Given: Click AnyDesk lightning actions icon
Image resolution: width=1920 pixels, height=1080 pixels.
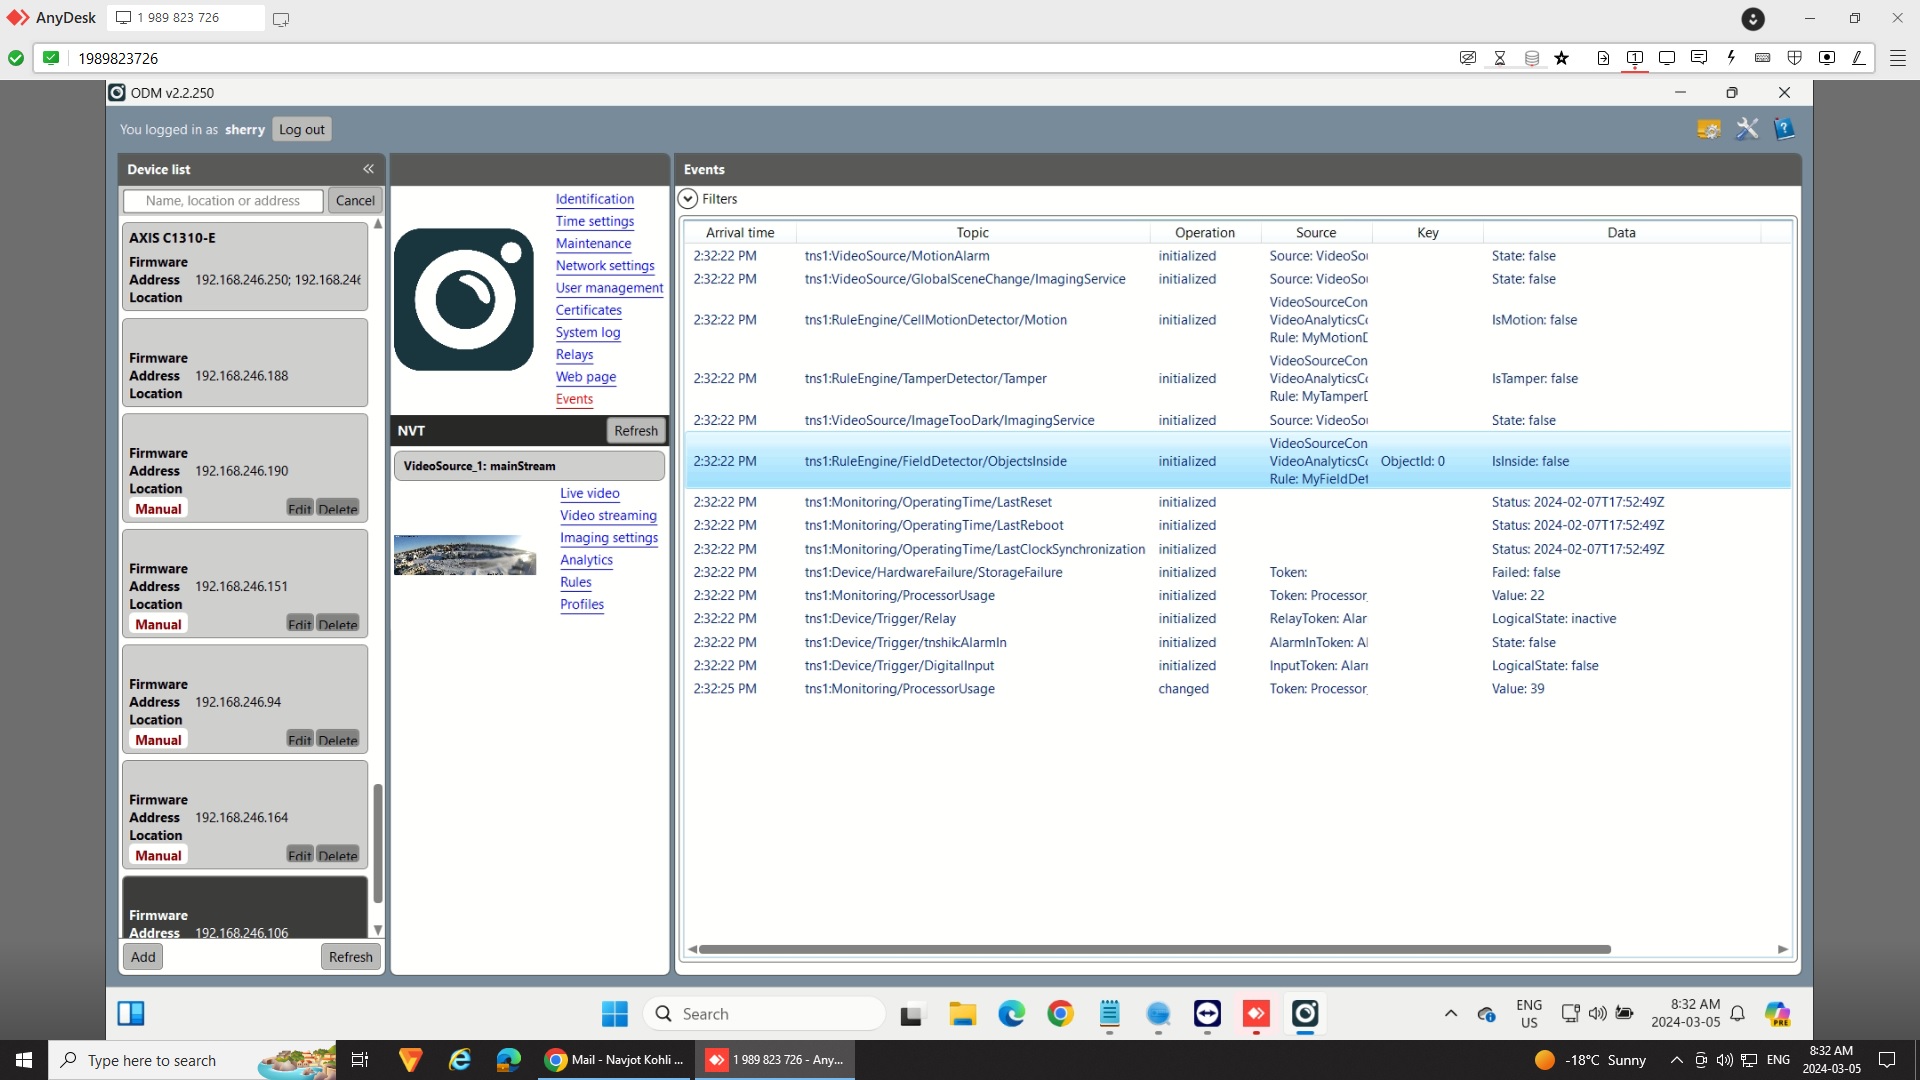Looking at the screenshot, I should coord(1731,58).
